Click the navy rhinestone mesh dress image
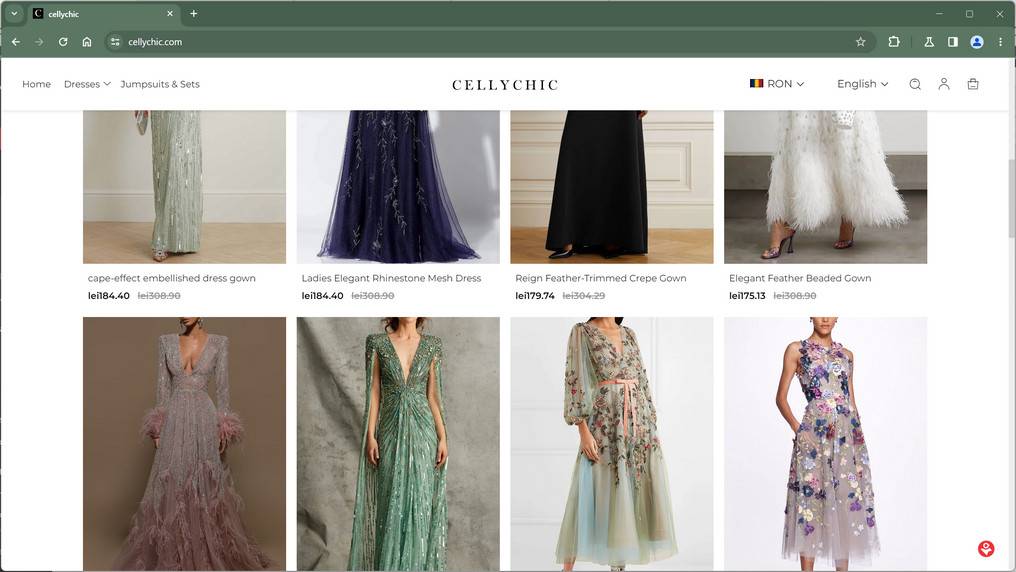 pyautogui.click(x=398, y=187)
